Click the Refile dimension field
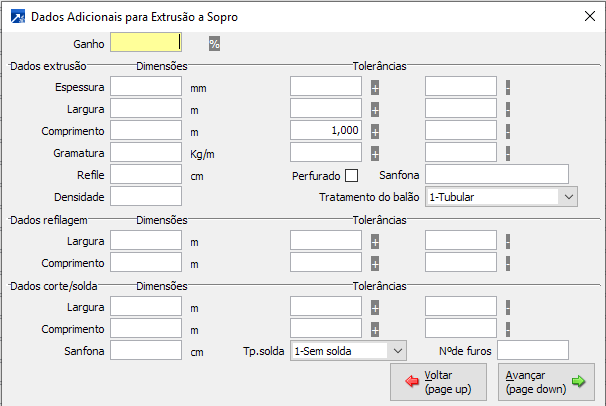 [x=146, y=175]
